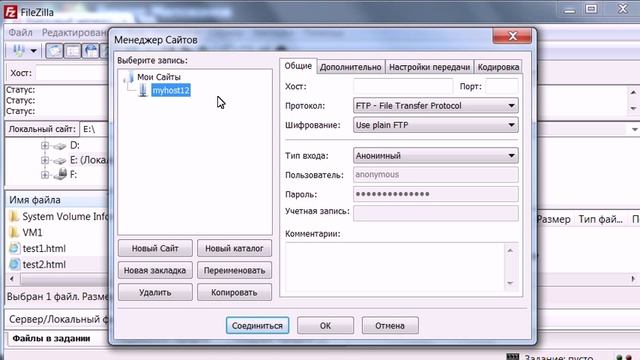This screenshot has height=360, width=640.
Task: Toggle message log toolbar icon
Action: click(54, 51)
